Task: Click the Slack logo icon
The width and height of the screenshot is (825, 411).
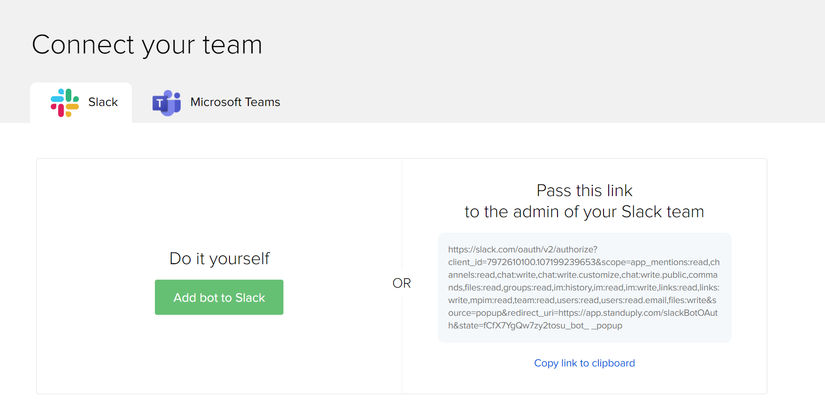Action: pos(65,103)
